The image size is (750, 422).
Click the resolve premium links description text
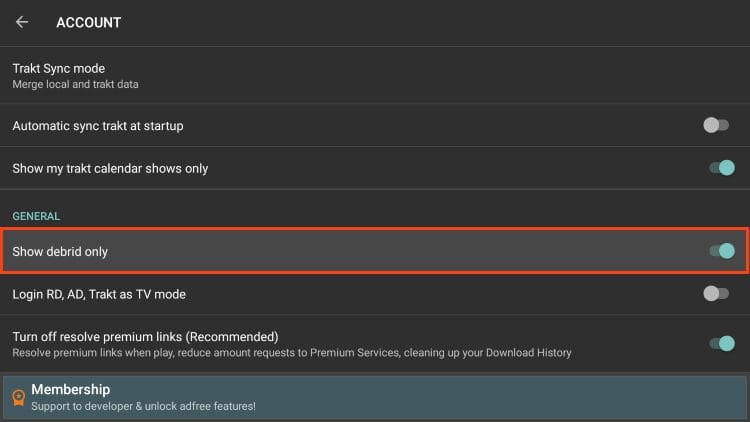pos(292,352)
